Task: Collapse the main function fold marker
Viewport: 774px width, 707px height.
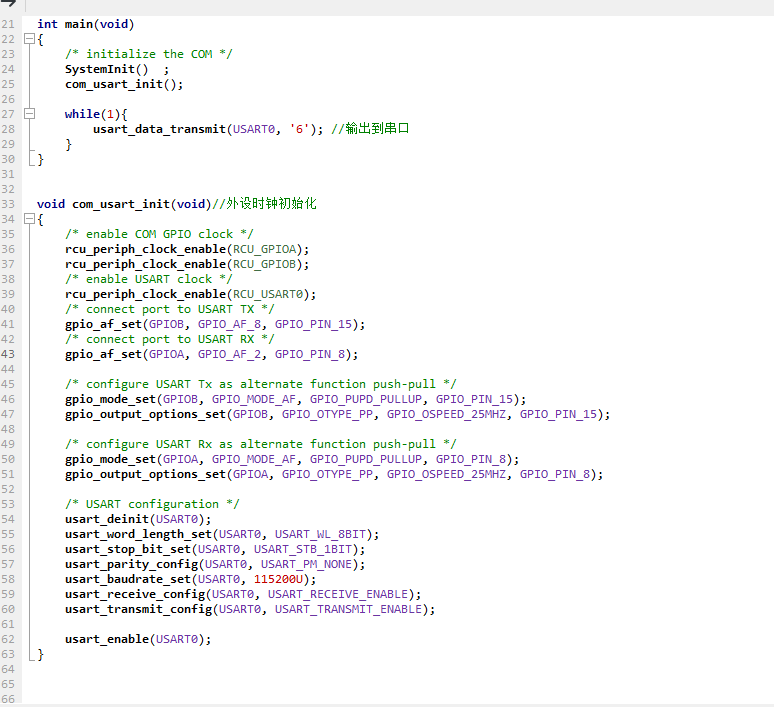Action: click(29, 39)
